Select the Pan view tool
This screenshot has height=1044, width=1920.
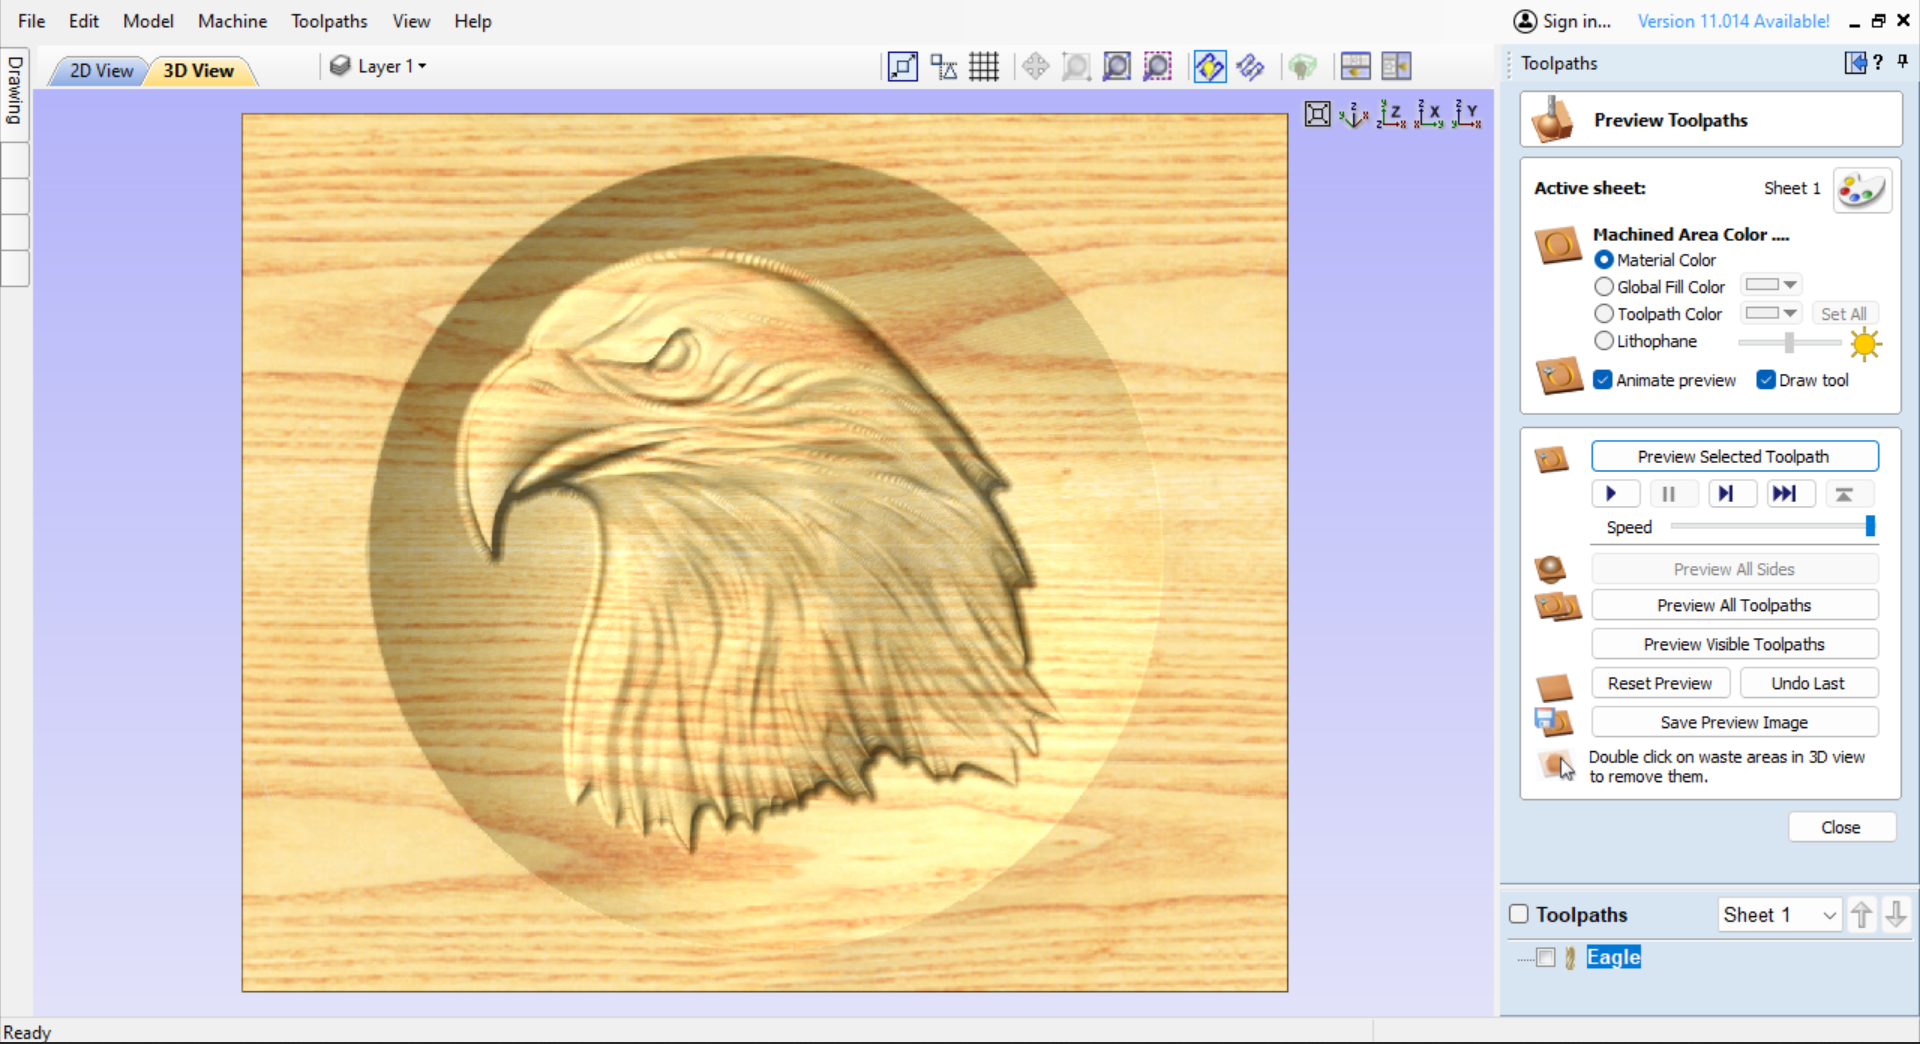(1036, 66)
